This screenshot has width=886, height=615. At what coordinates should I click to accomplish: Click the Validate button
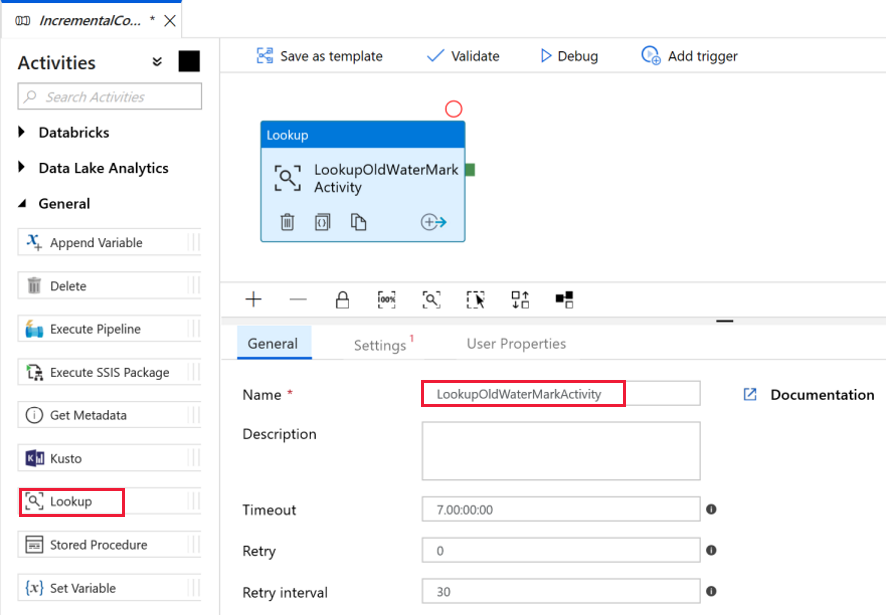click(x=463, y=56)
